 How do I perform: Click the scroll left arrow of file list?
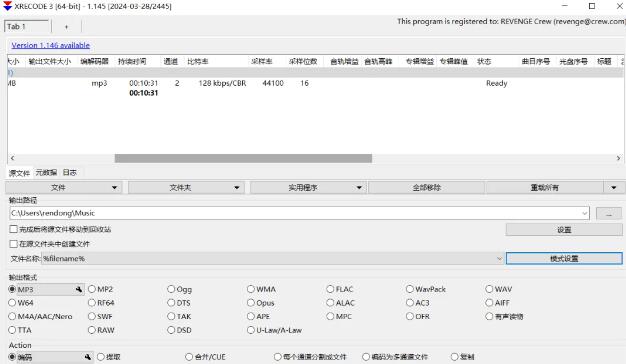[x=12, y=158]
